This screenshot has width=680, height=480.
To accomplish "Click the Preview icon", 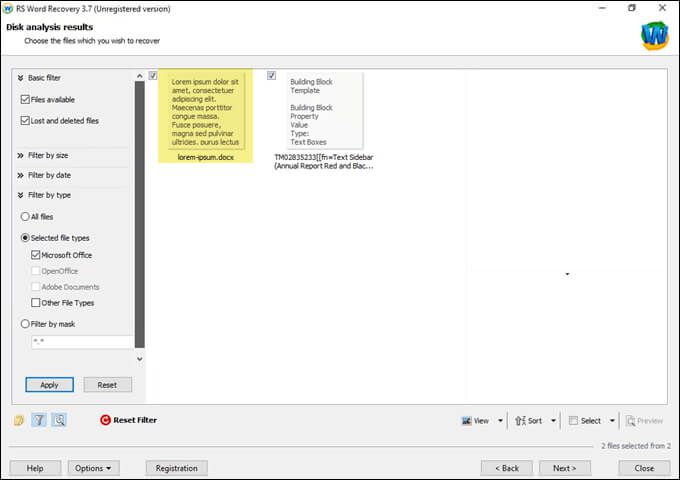I will click(631, 421).
